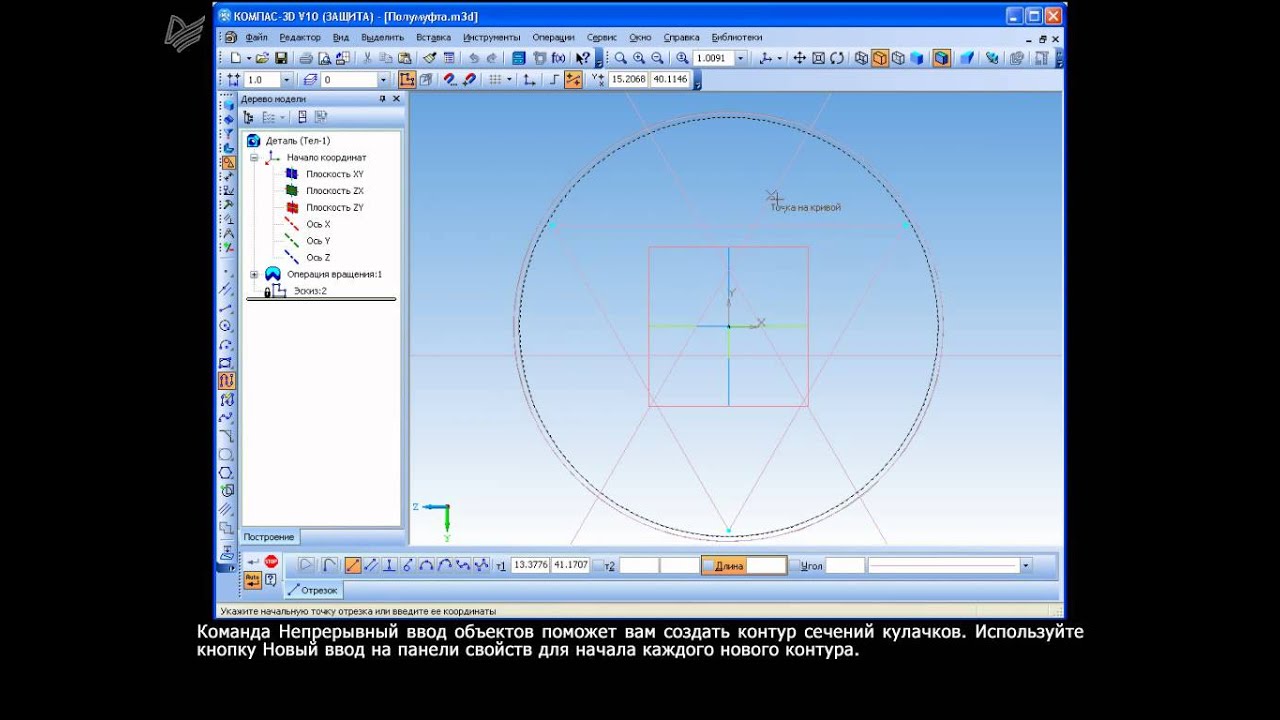Open the zoom scale 1.0091 dropdown
This screenshot has height=720, width=1280.
[741, 58]
